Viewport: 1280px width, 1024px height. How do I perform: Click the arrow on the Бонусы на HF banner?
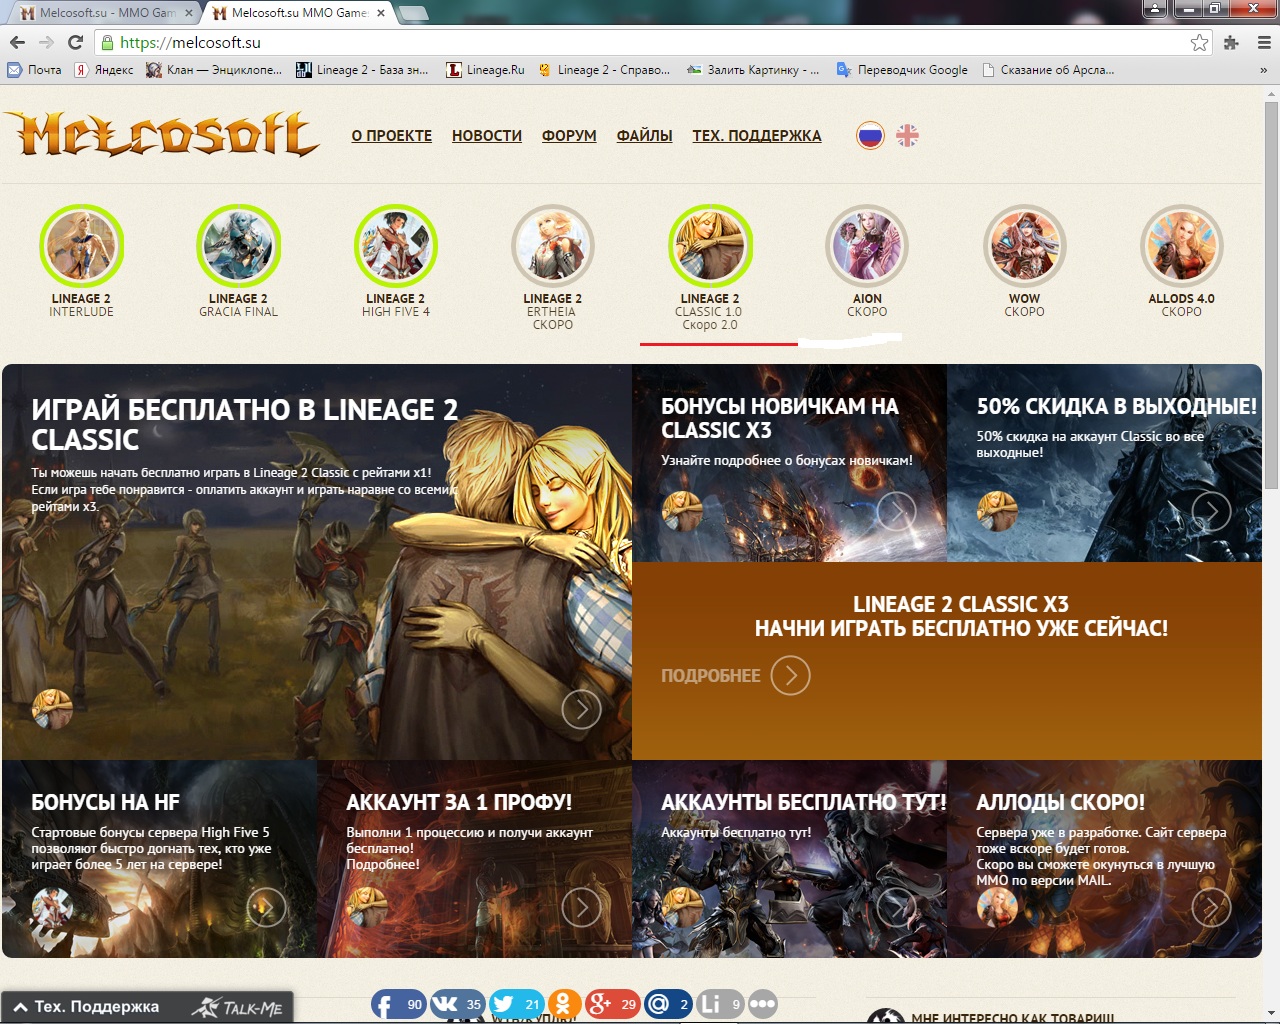pyautogui.click(x=266, y=907)
